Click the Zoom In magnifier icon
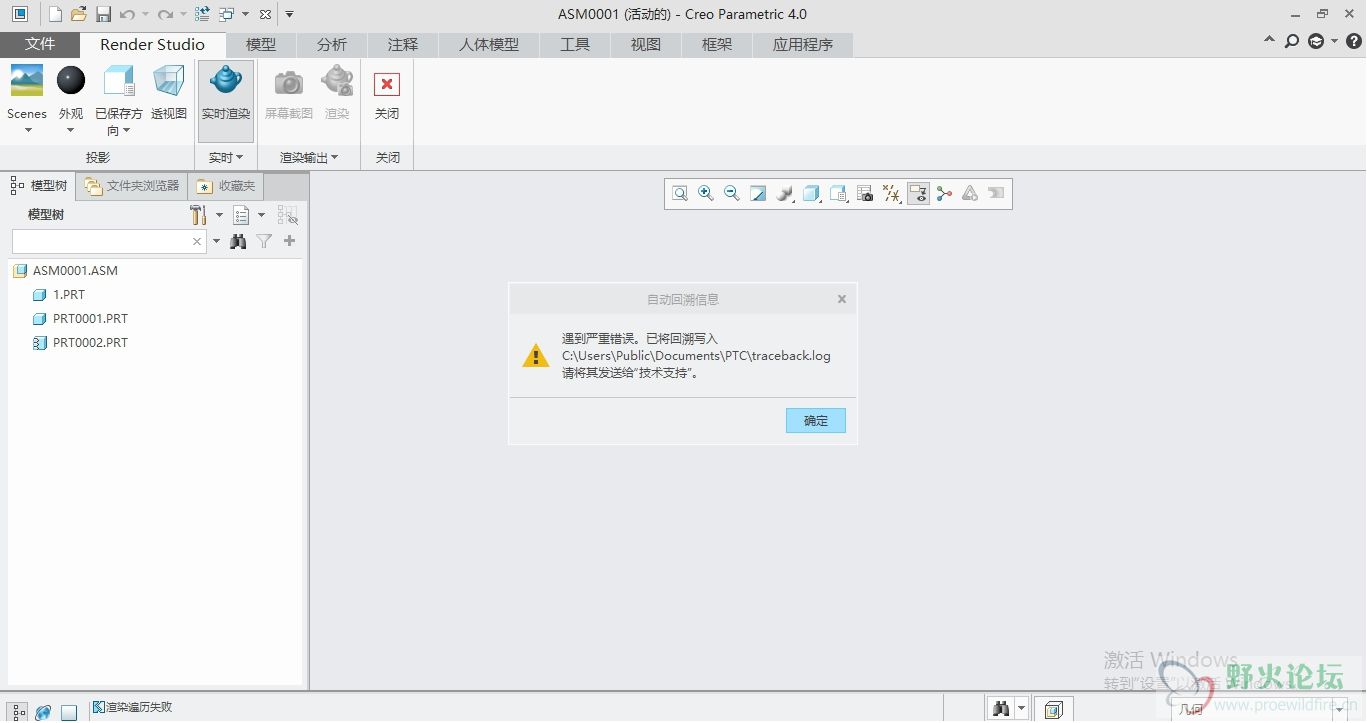The image size is (1367, 723). (706, 194)
